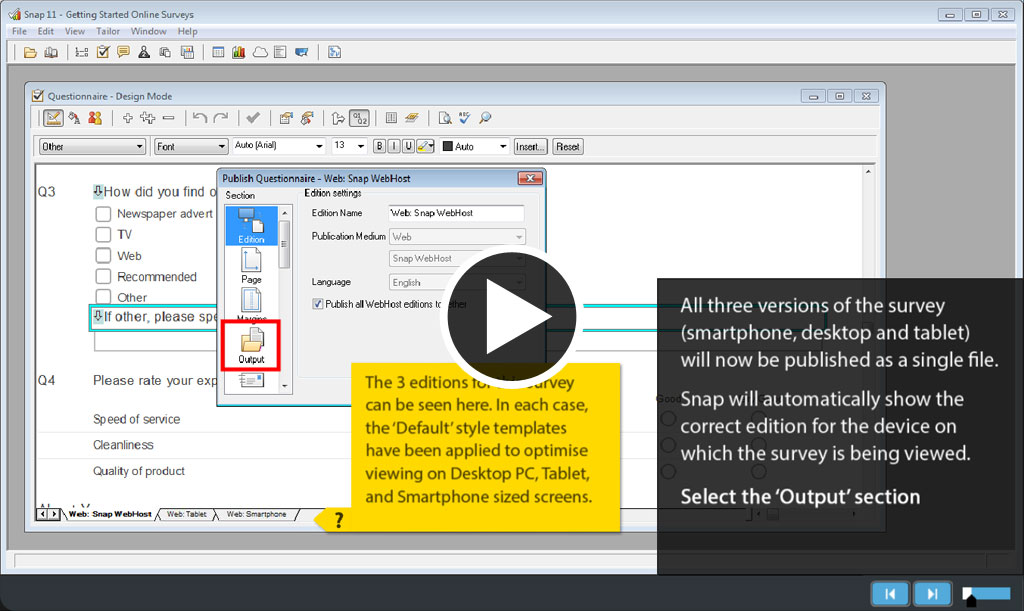Tick the TV checkbox

point(103,234)
